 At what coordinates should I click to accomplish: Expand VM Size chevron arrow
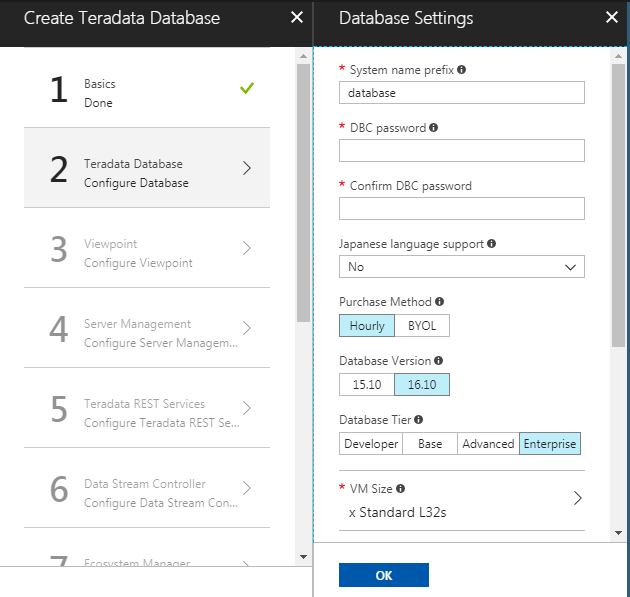tap(577, 498)
